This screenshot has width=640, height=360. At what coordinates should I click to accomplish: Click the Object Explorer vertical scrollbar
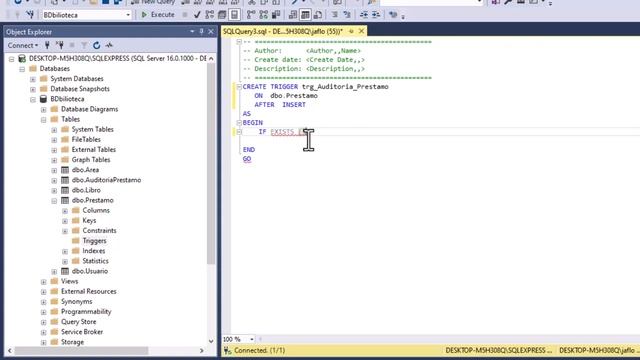[x=211, y=163]
